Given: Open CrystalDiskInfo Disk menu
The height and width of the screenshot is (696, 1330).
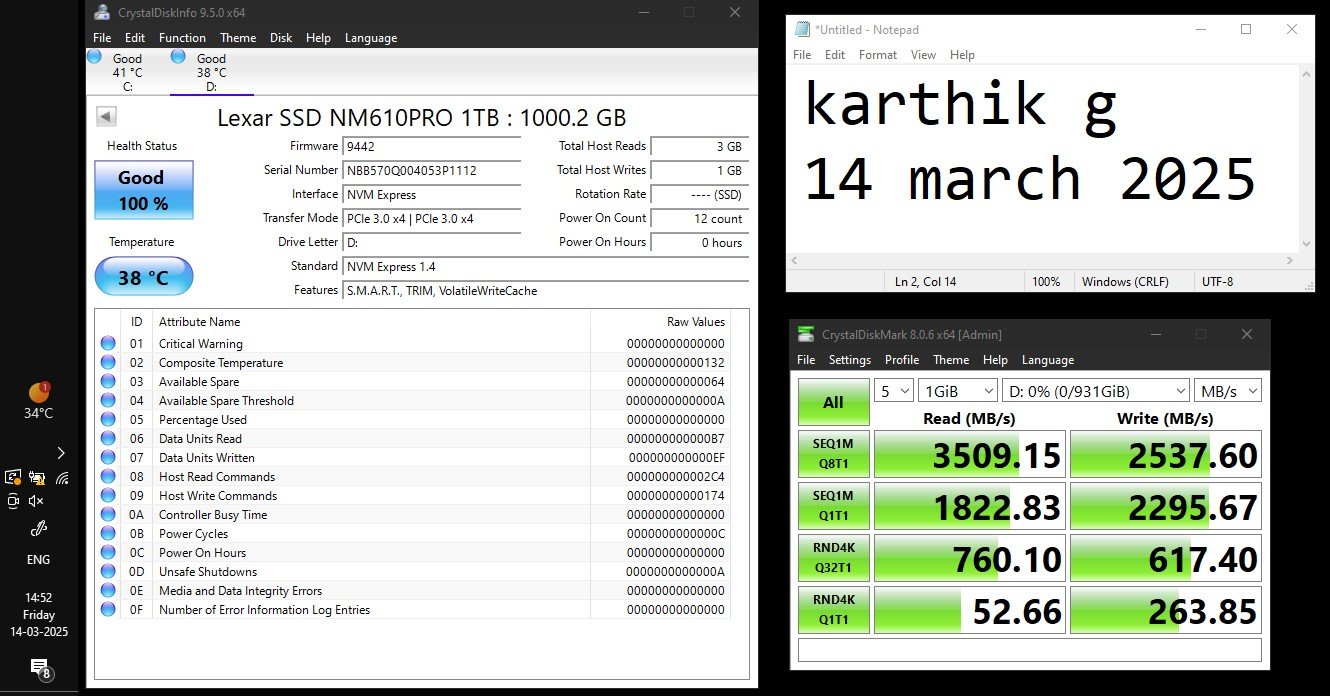Looking at the screenshot, I should pyautogui.click(x=281, y=38).
